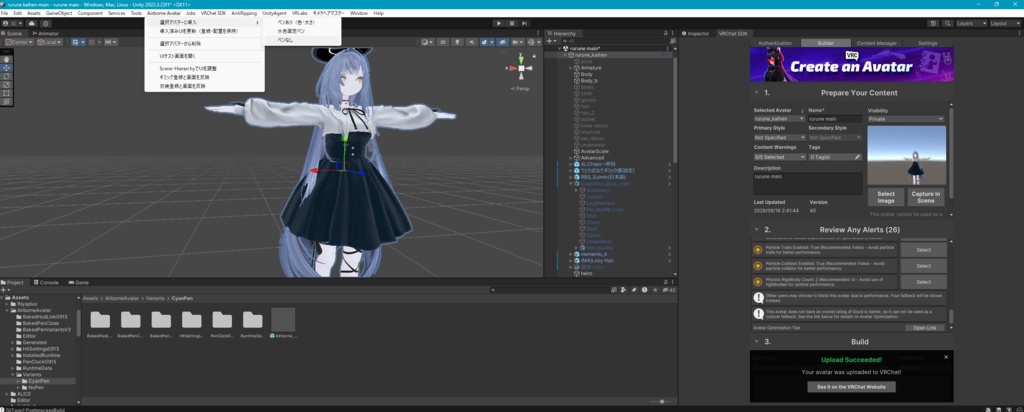This screenshot has height=412, width=1024.
Task: Open the Content Warnings dropdown
Action: 780,157
